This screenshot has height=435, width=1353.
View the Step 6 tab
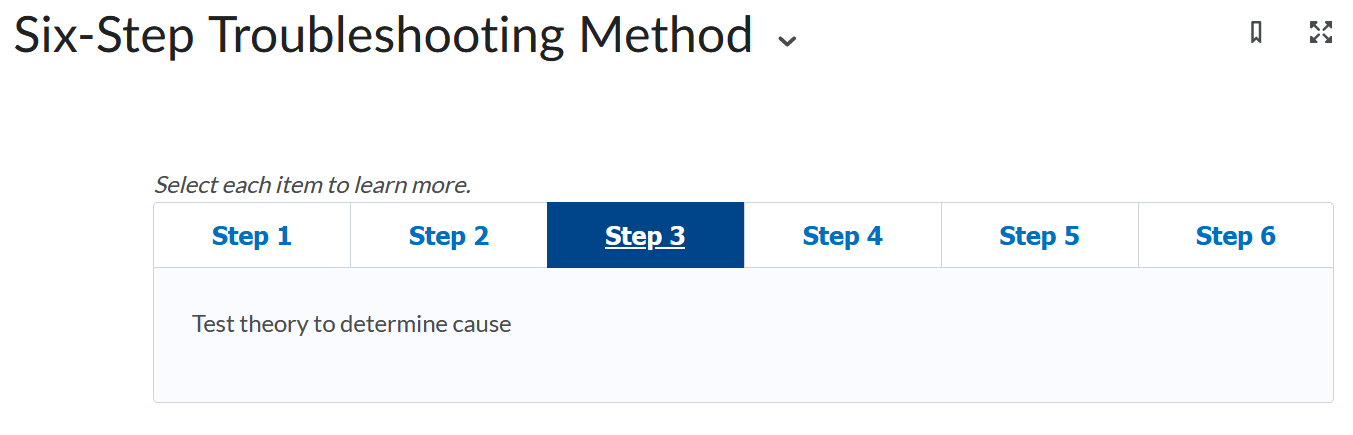coord(1235,236)
